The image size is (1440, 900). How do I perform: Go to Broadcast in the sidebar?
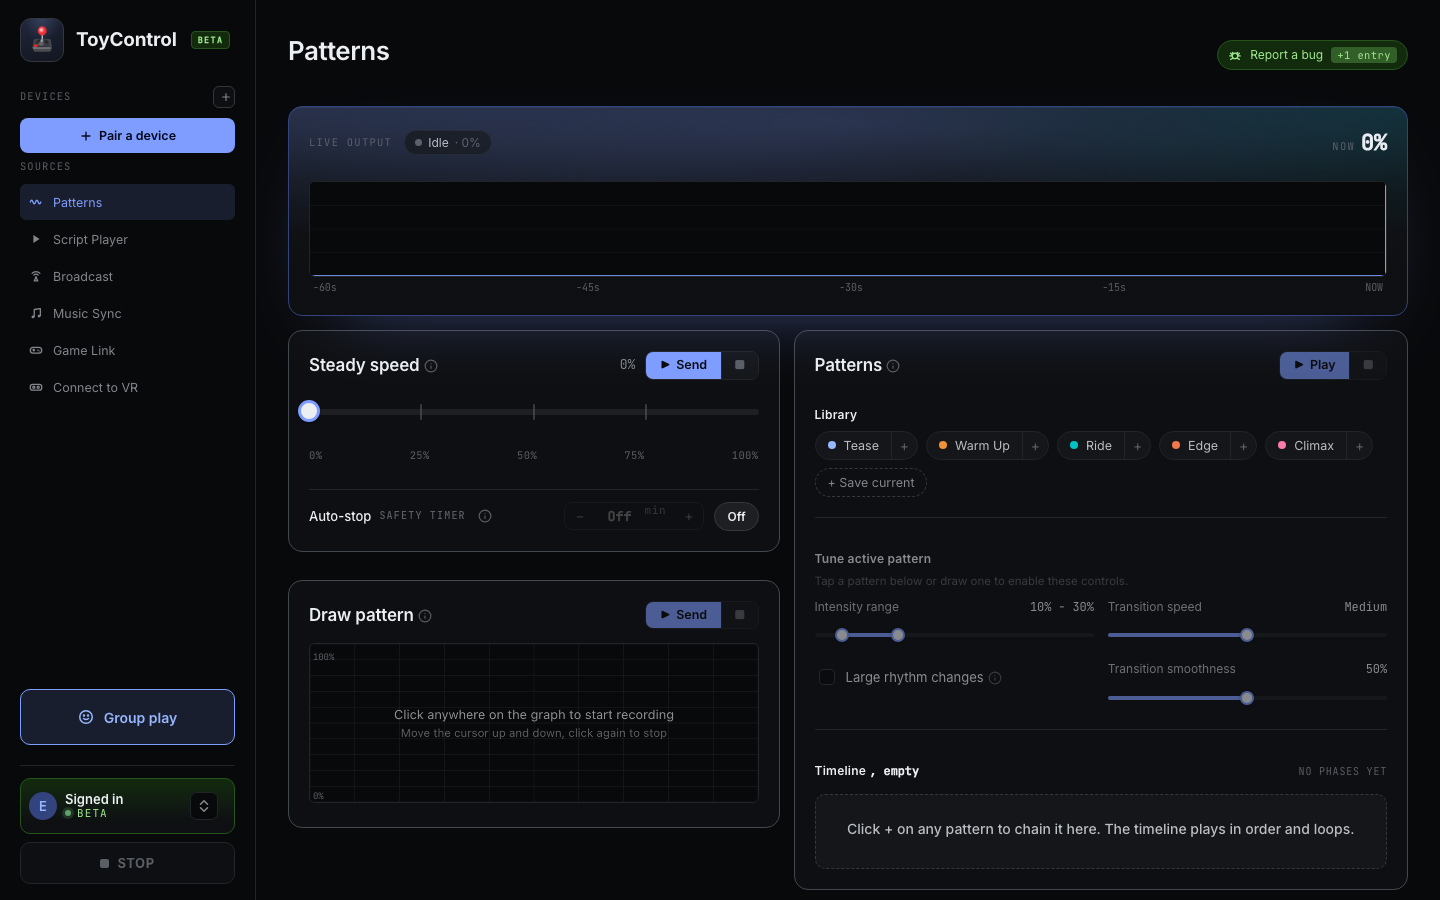click(127, 276)
